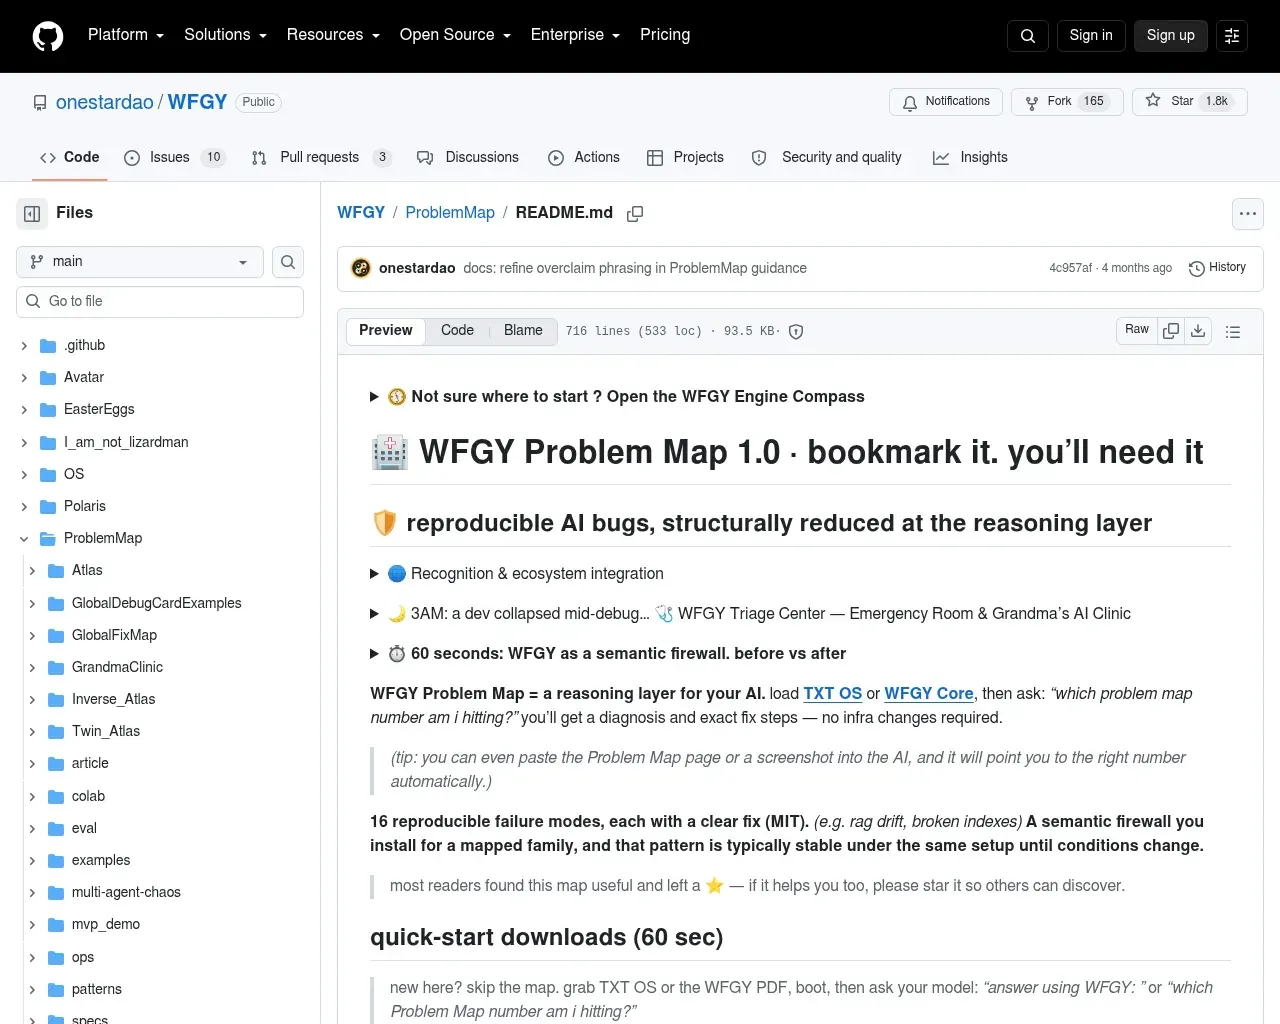Click the shield icon beside file size
This screenshot has width=1280, height=1024.
coord(796,332)
